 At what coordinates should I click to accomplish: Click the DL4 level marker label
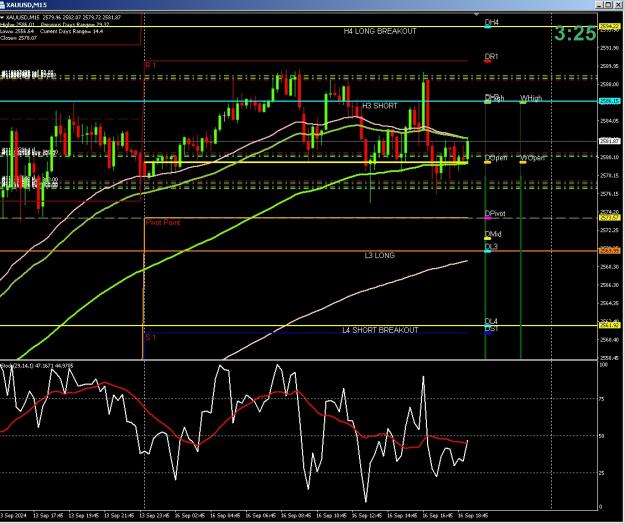click(x=491, y=321)
